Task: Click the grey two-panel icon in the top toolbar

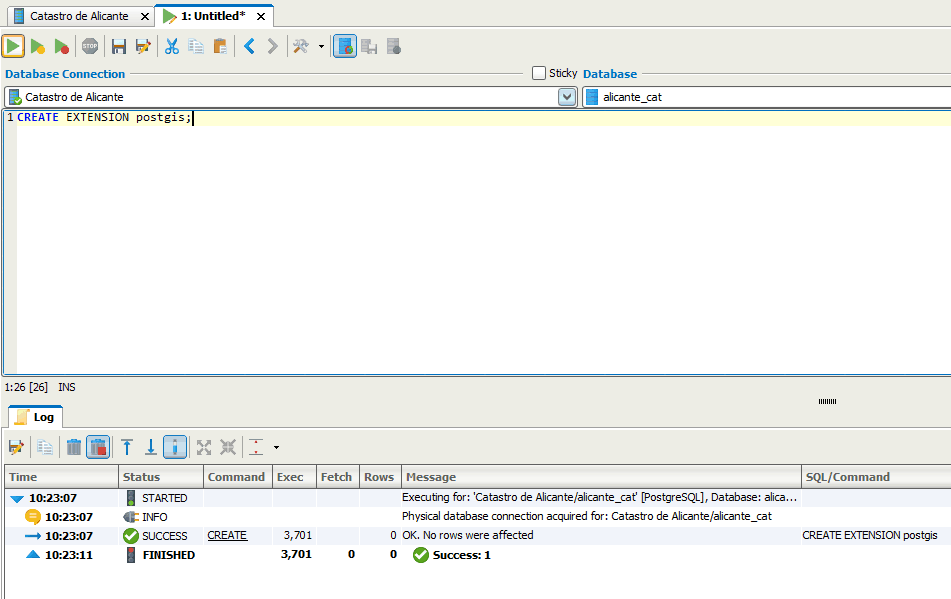Action: [369, 47]
